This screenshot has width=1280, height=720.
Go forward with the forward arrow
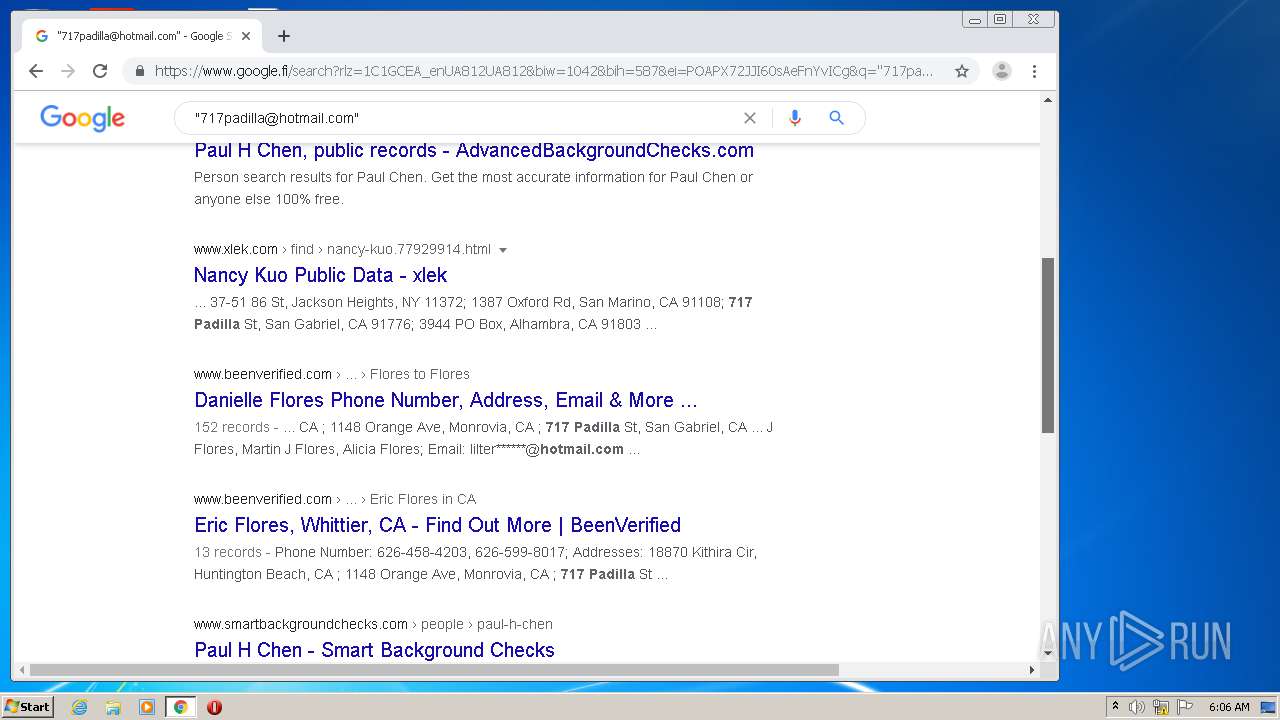click(68, 71)
